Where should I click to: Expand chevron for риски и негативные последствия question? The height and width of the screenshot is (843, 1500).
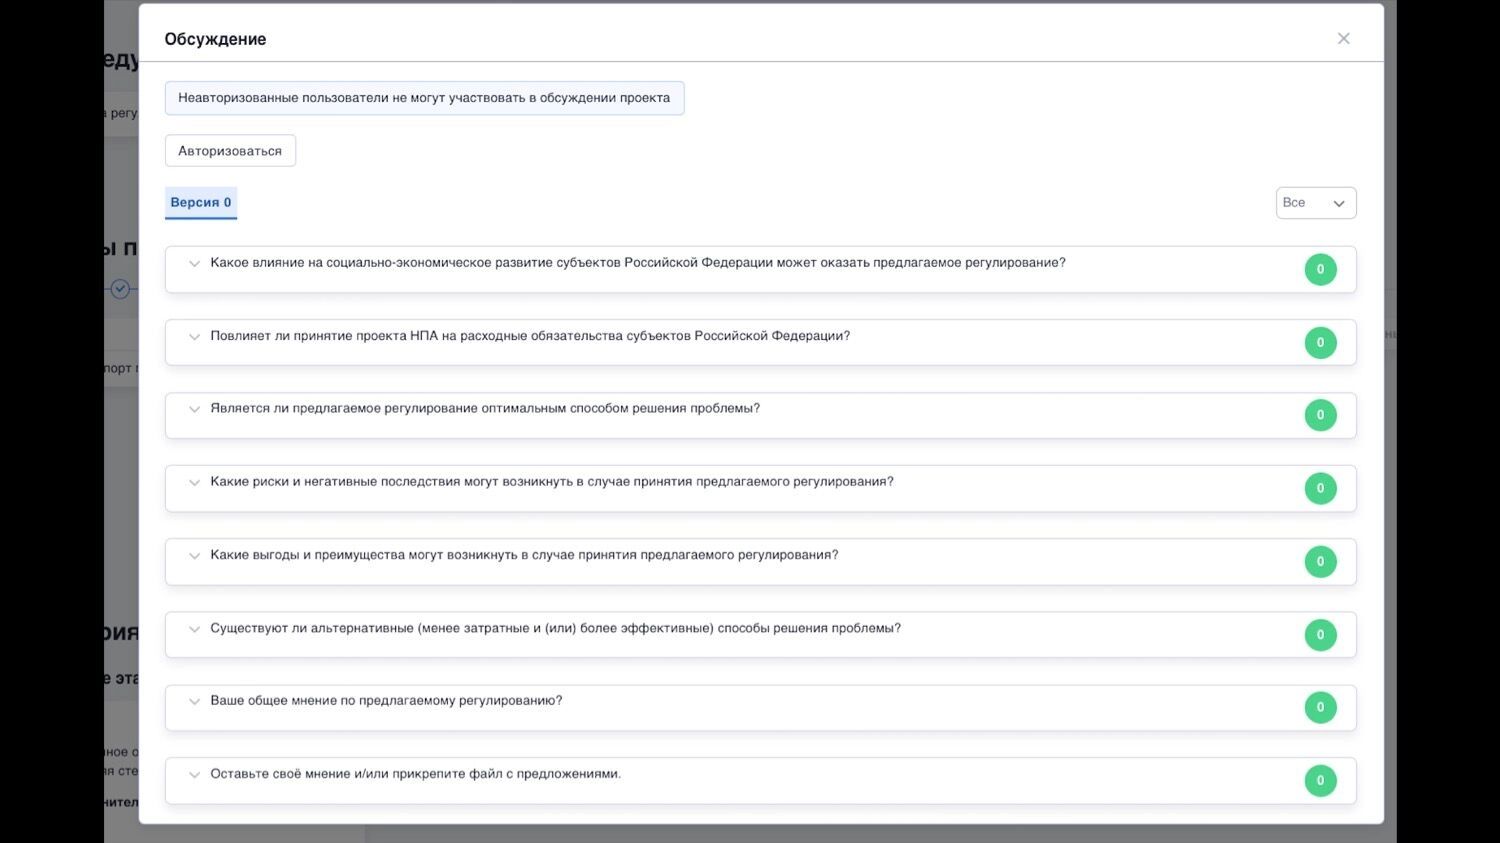tap(194, 482)
